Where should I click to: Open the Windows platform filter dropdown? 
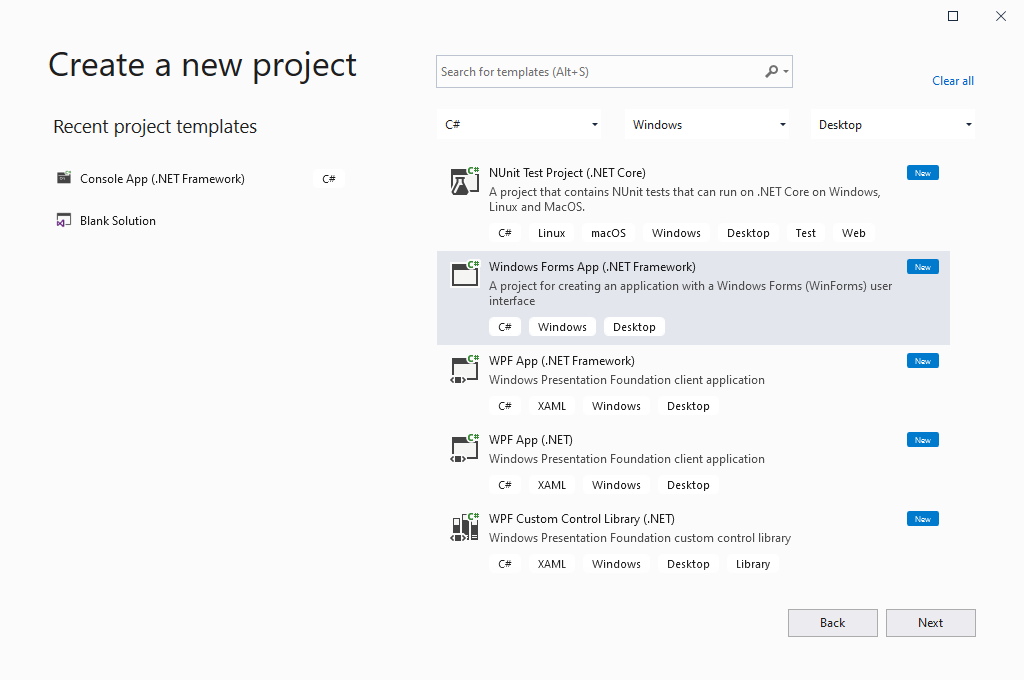pos(707,124)
